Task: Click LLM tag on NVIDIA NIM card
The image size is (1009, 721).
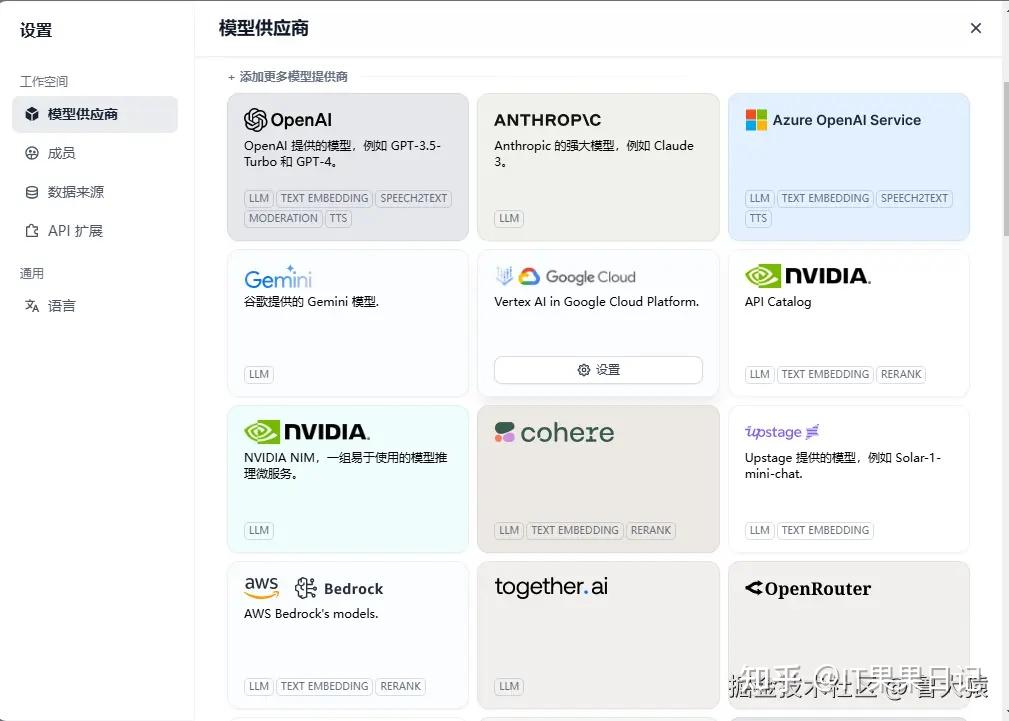Action: pos(259,530)
